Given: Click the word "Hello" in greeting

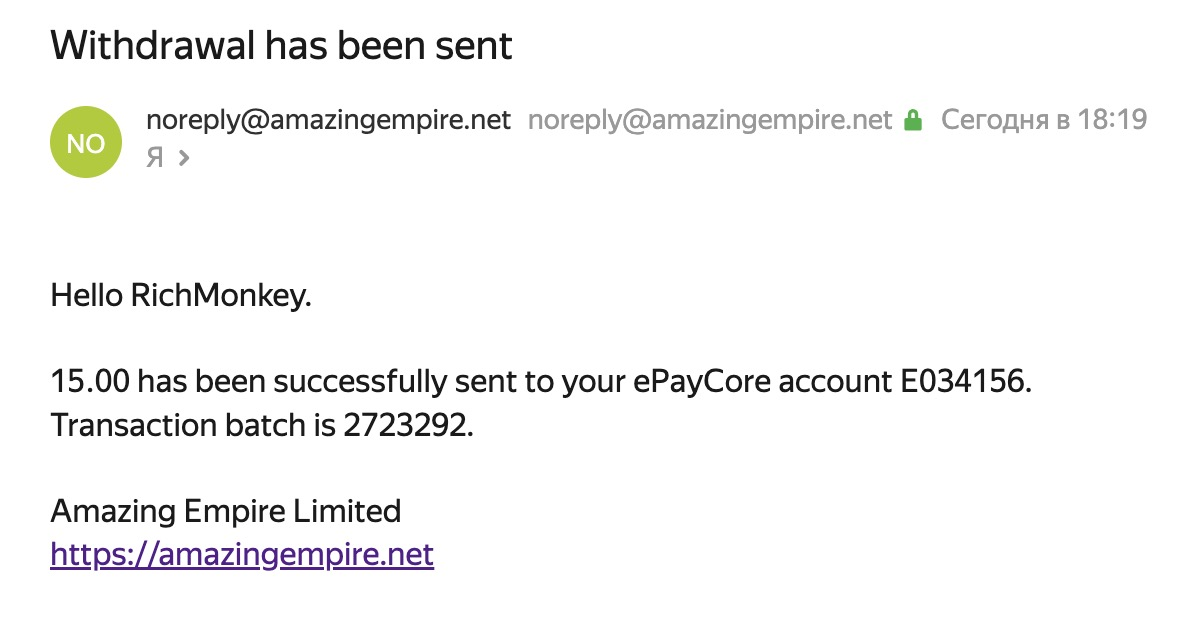Looking at the screenshot, I should tap(87, 297).
